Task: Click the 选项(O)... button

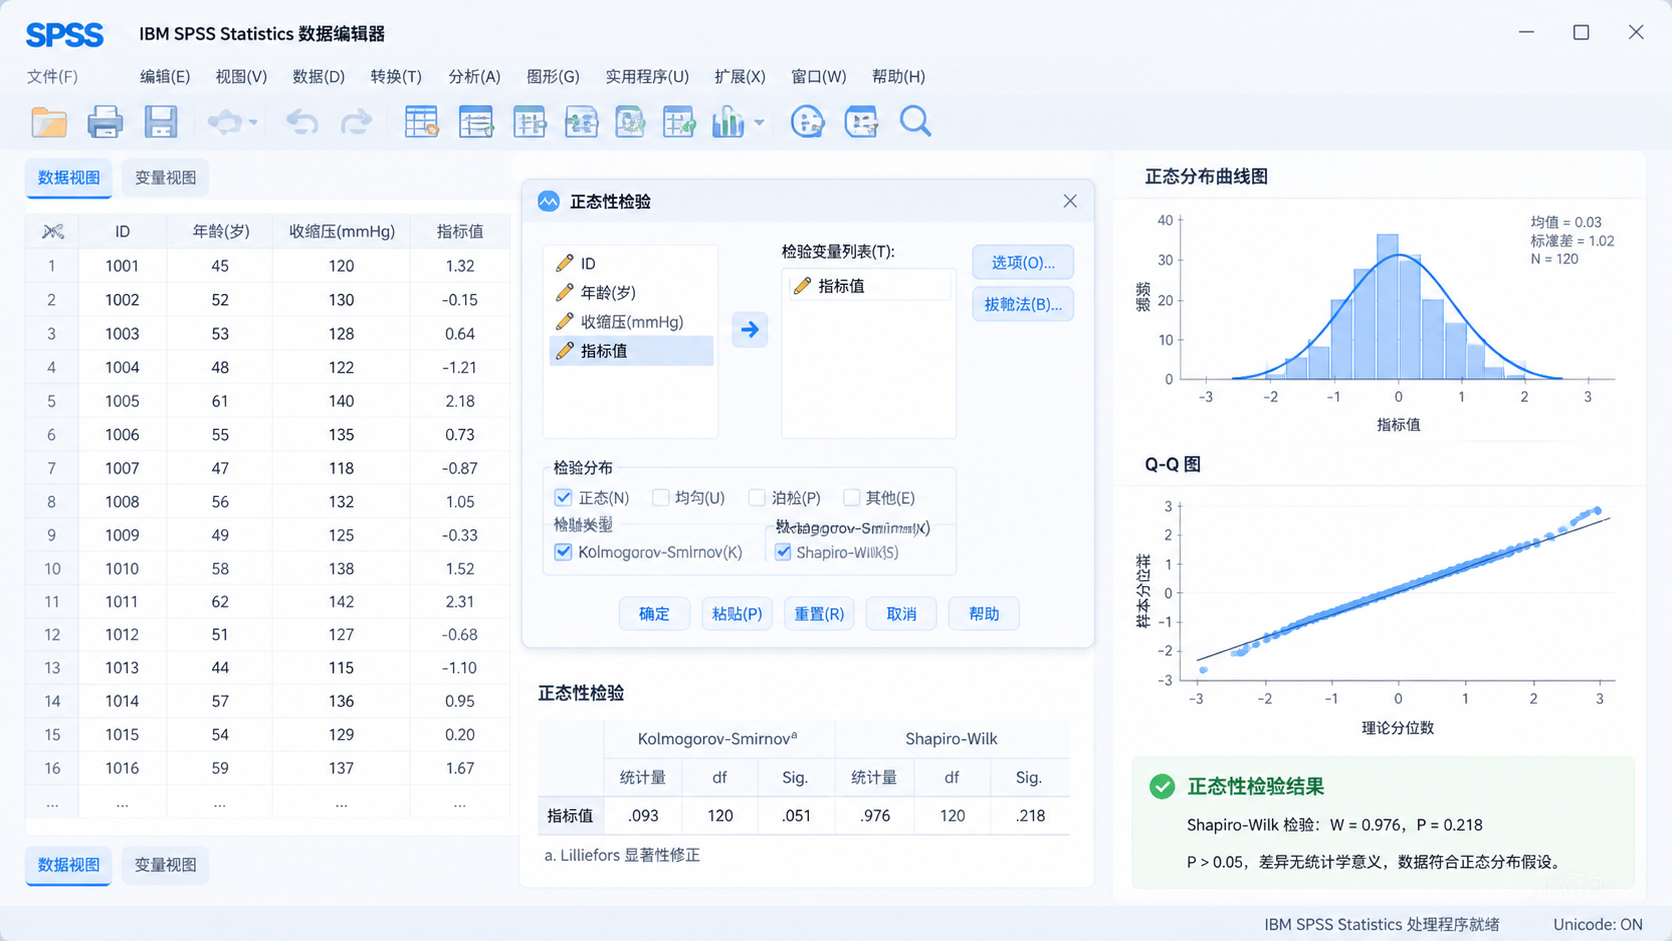Action: (x=1023, y=262)
